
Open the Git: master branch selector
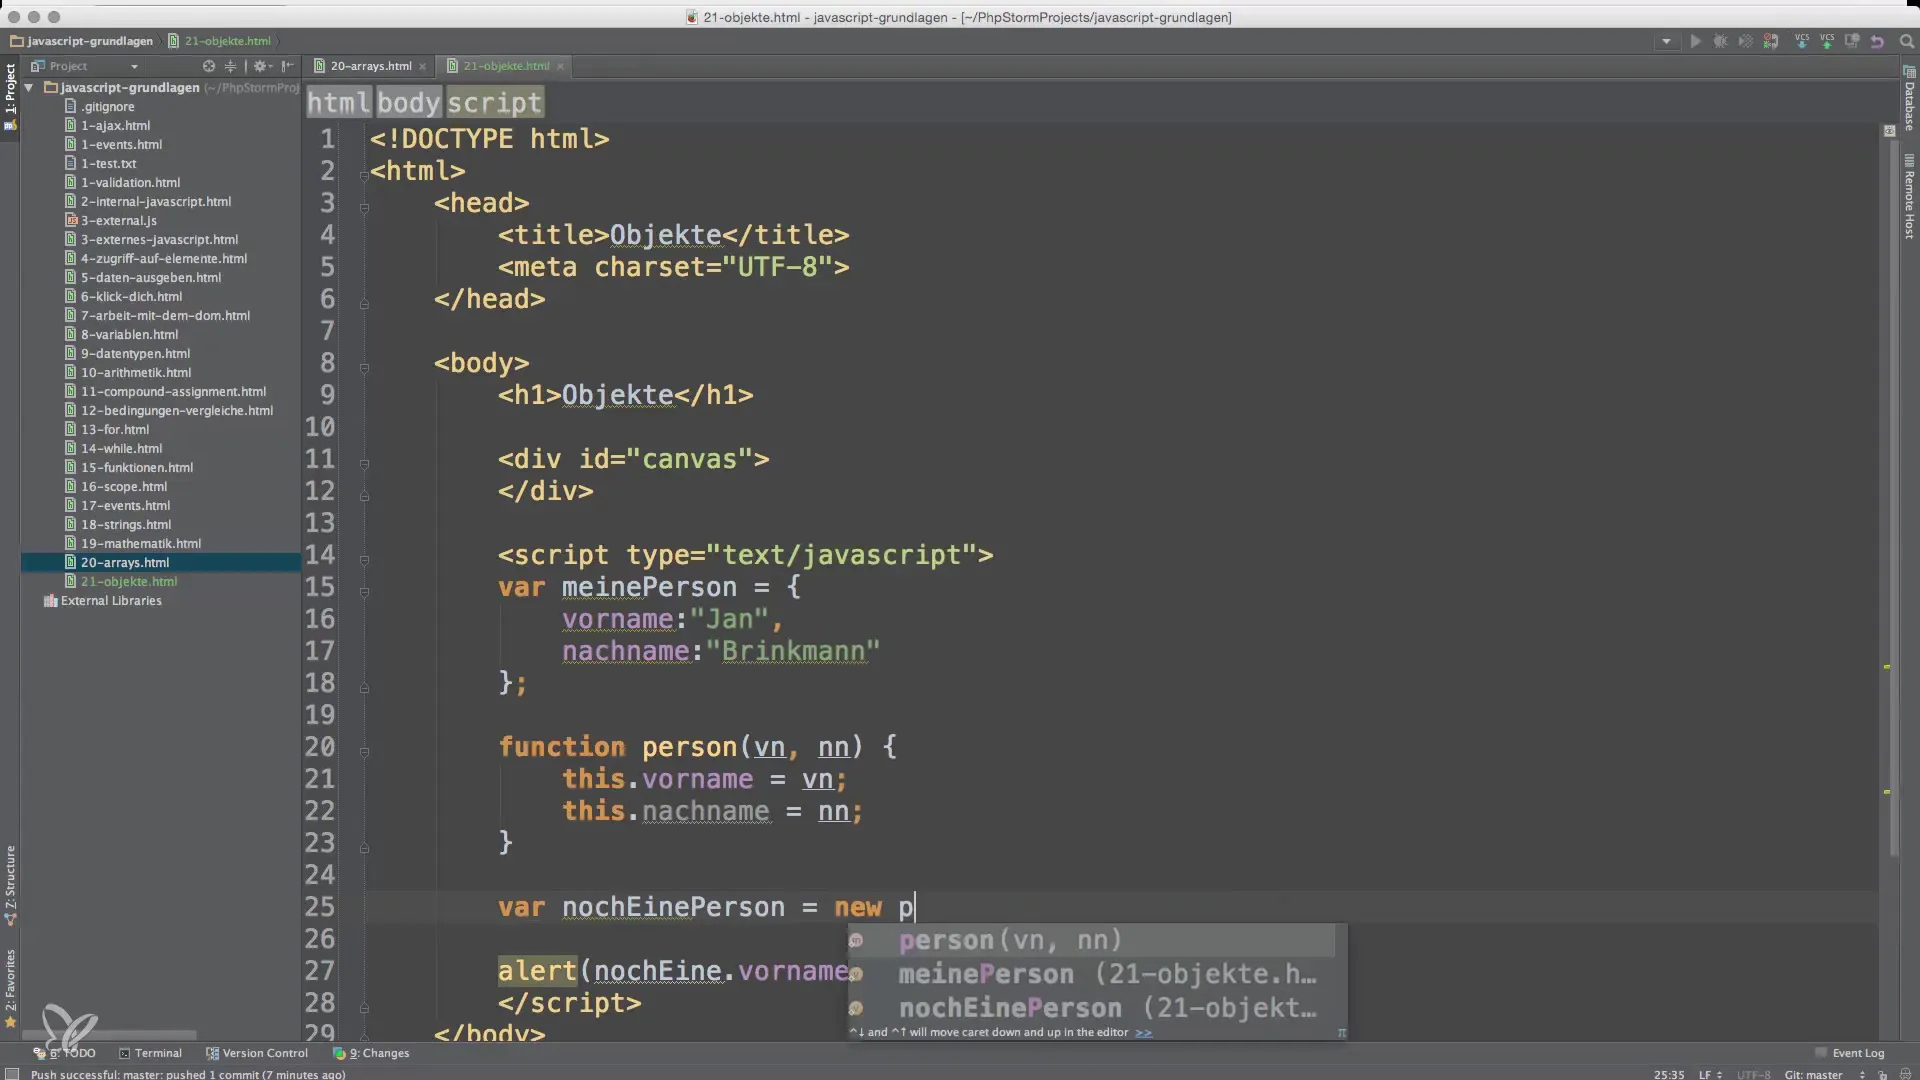[x=1825, y=1075]
